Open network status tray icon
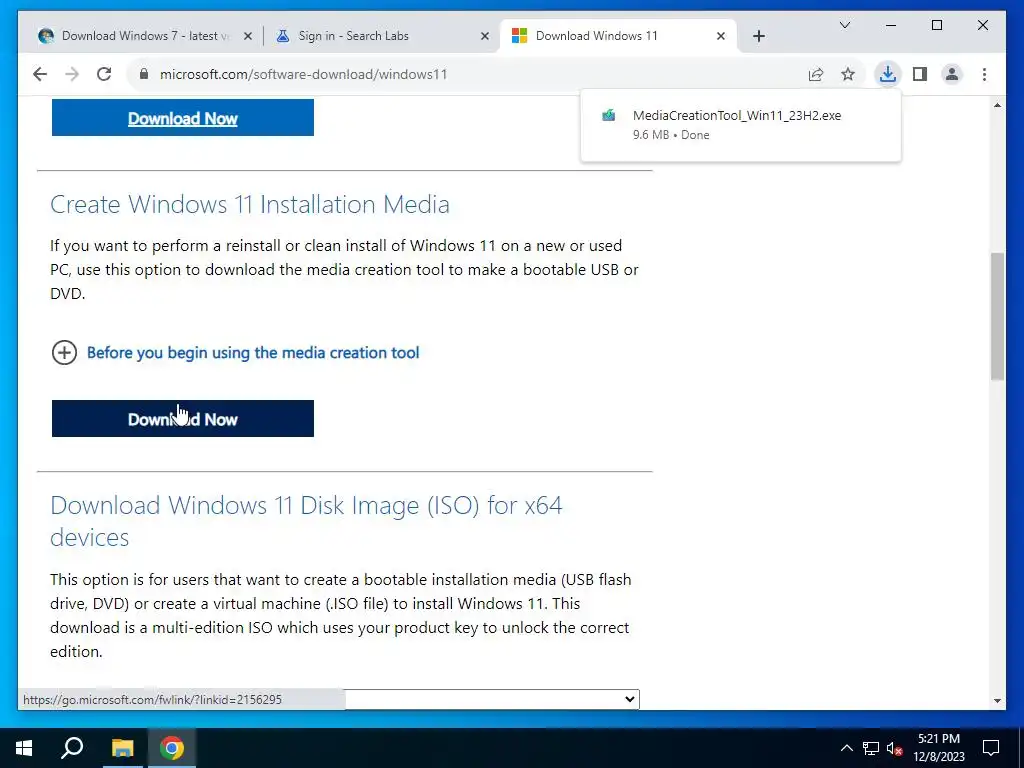This screenshot has width=1024, height=768. click(871, 748)
